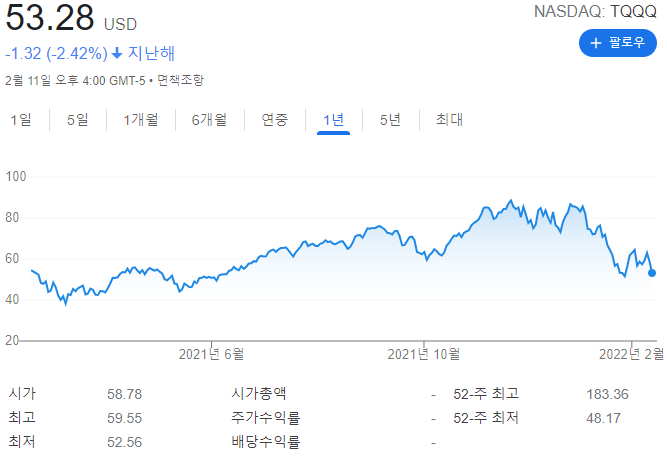Select the 5일 range tab
The height and width of the screenshot is (465, 667).
tap(77, 120)
